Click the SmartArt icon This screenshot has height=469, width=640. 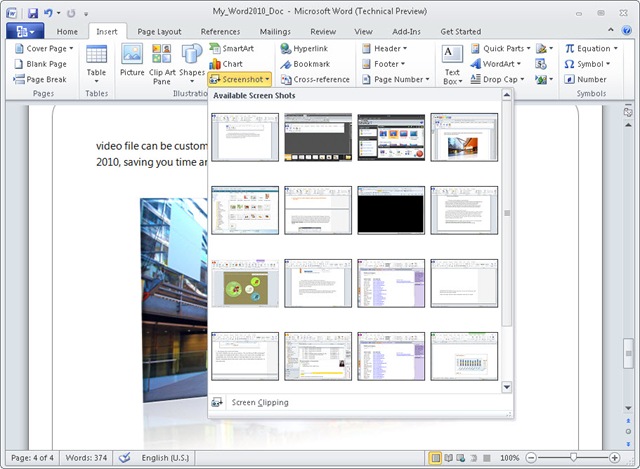click(215, 49)
